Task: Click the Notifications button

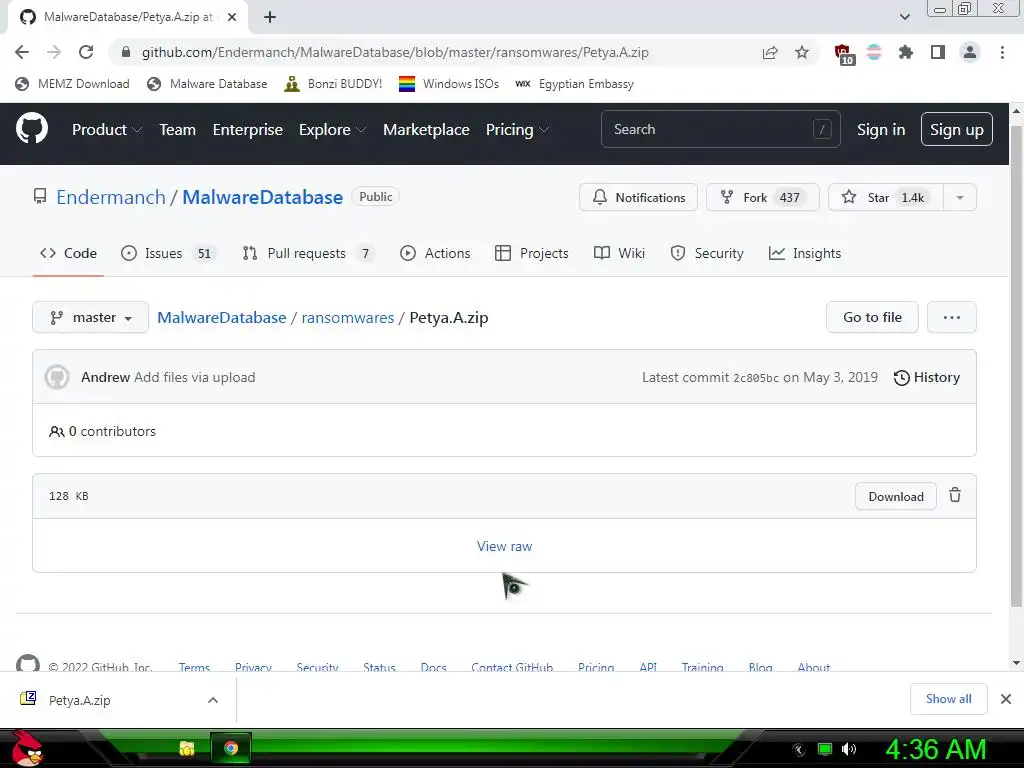Action: [638, 197]
